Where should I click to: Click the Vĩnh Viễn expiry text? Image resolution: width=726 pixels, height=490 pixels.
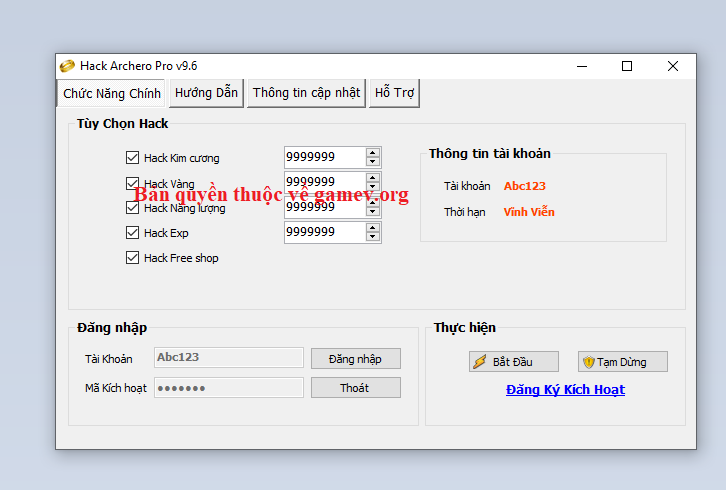click(529, 212)
